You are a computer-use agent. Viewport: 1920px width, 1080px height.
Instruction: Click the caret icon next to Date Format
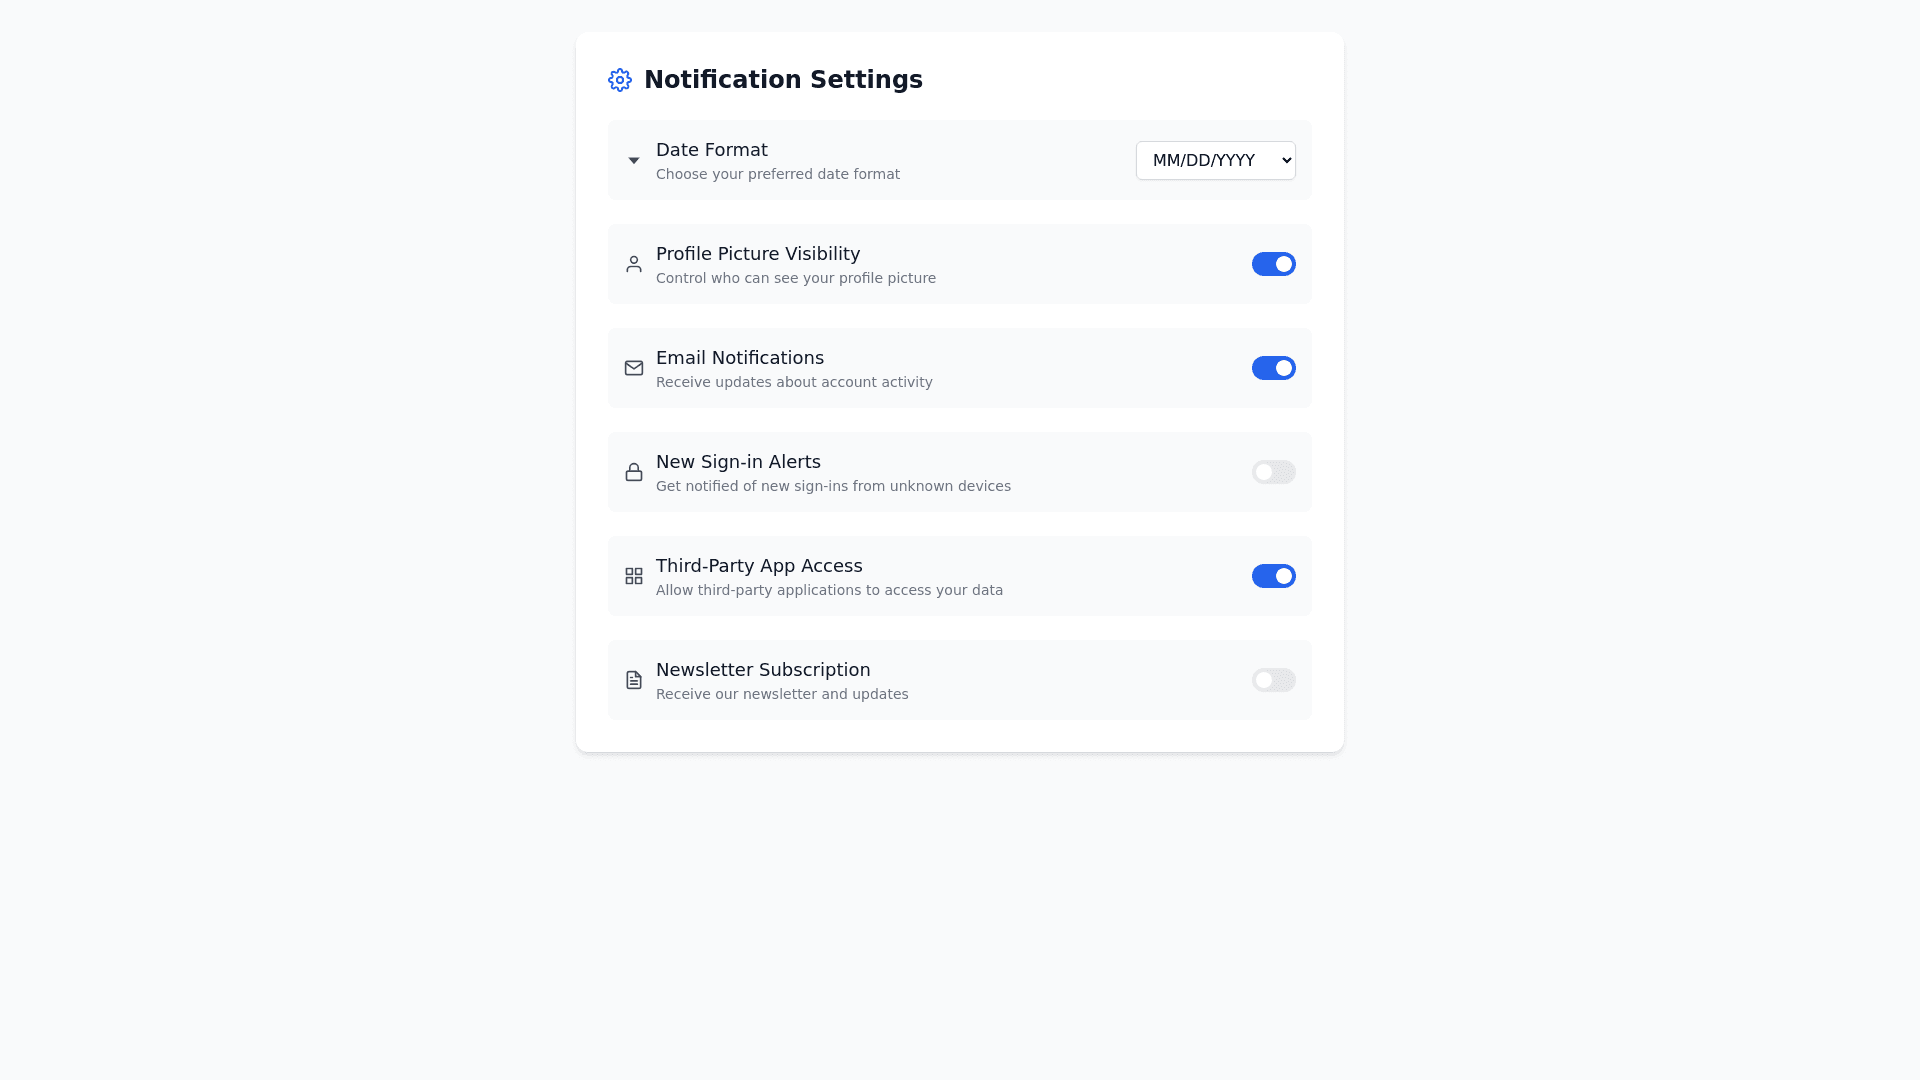(634, 161)
